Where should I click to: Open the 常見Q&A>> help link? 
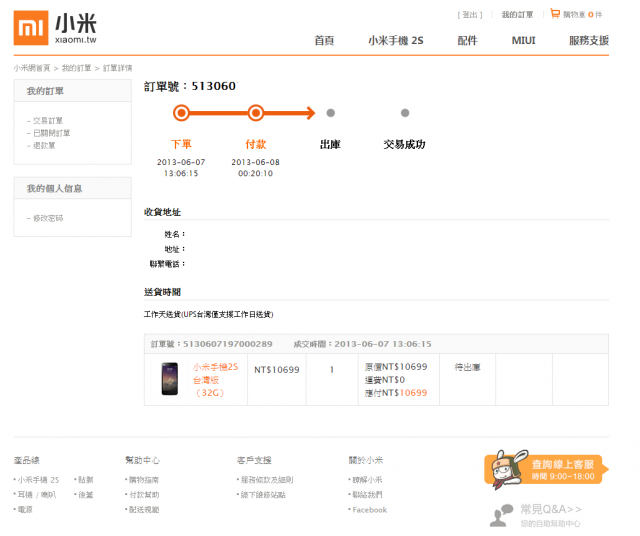click(551, 509)
